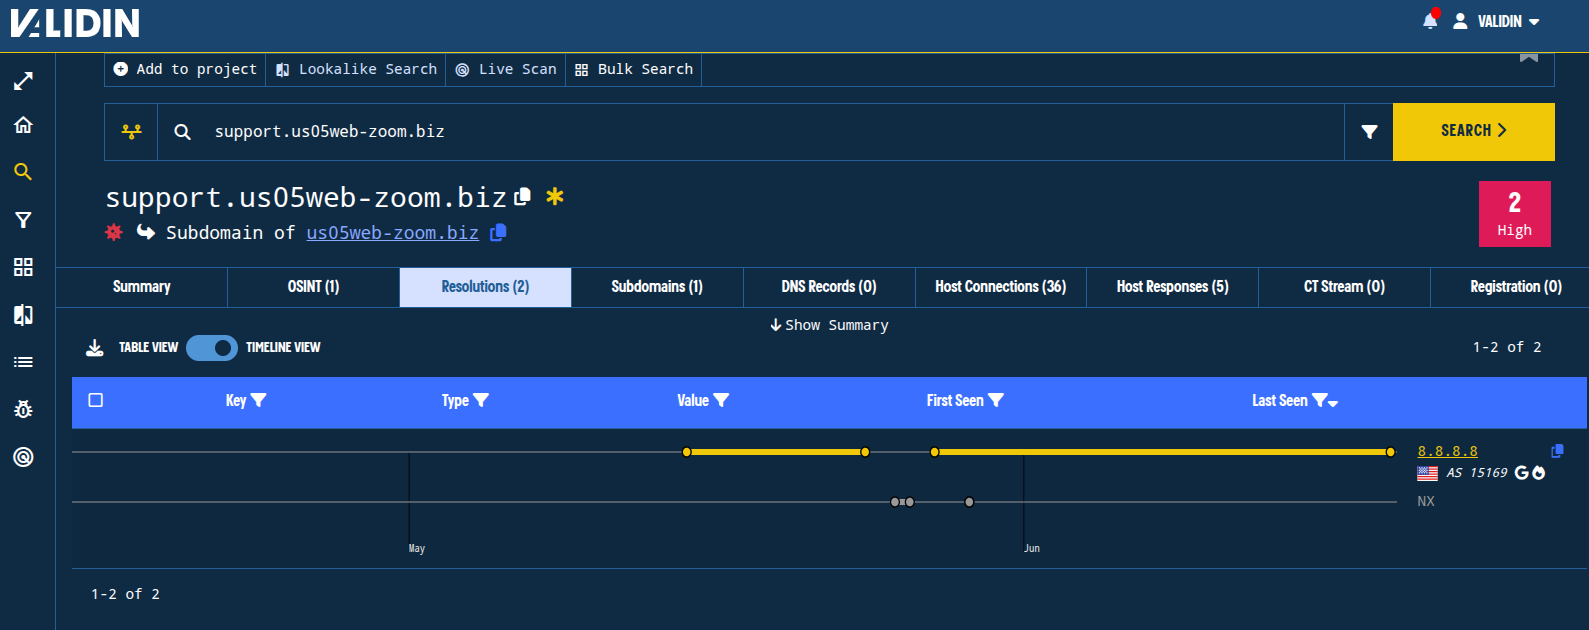Run a Live Scan

tap(506, 69)
